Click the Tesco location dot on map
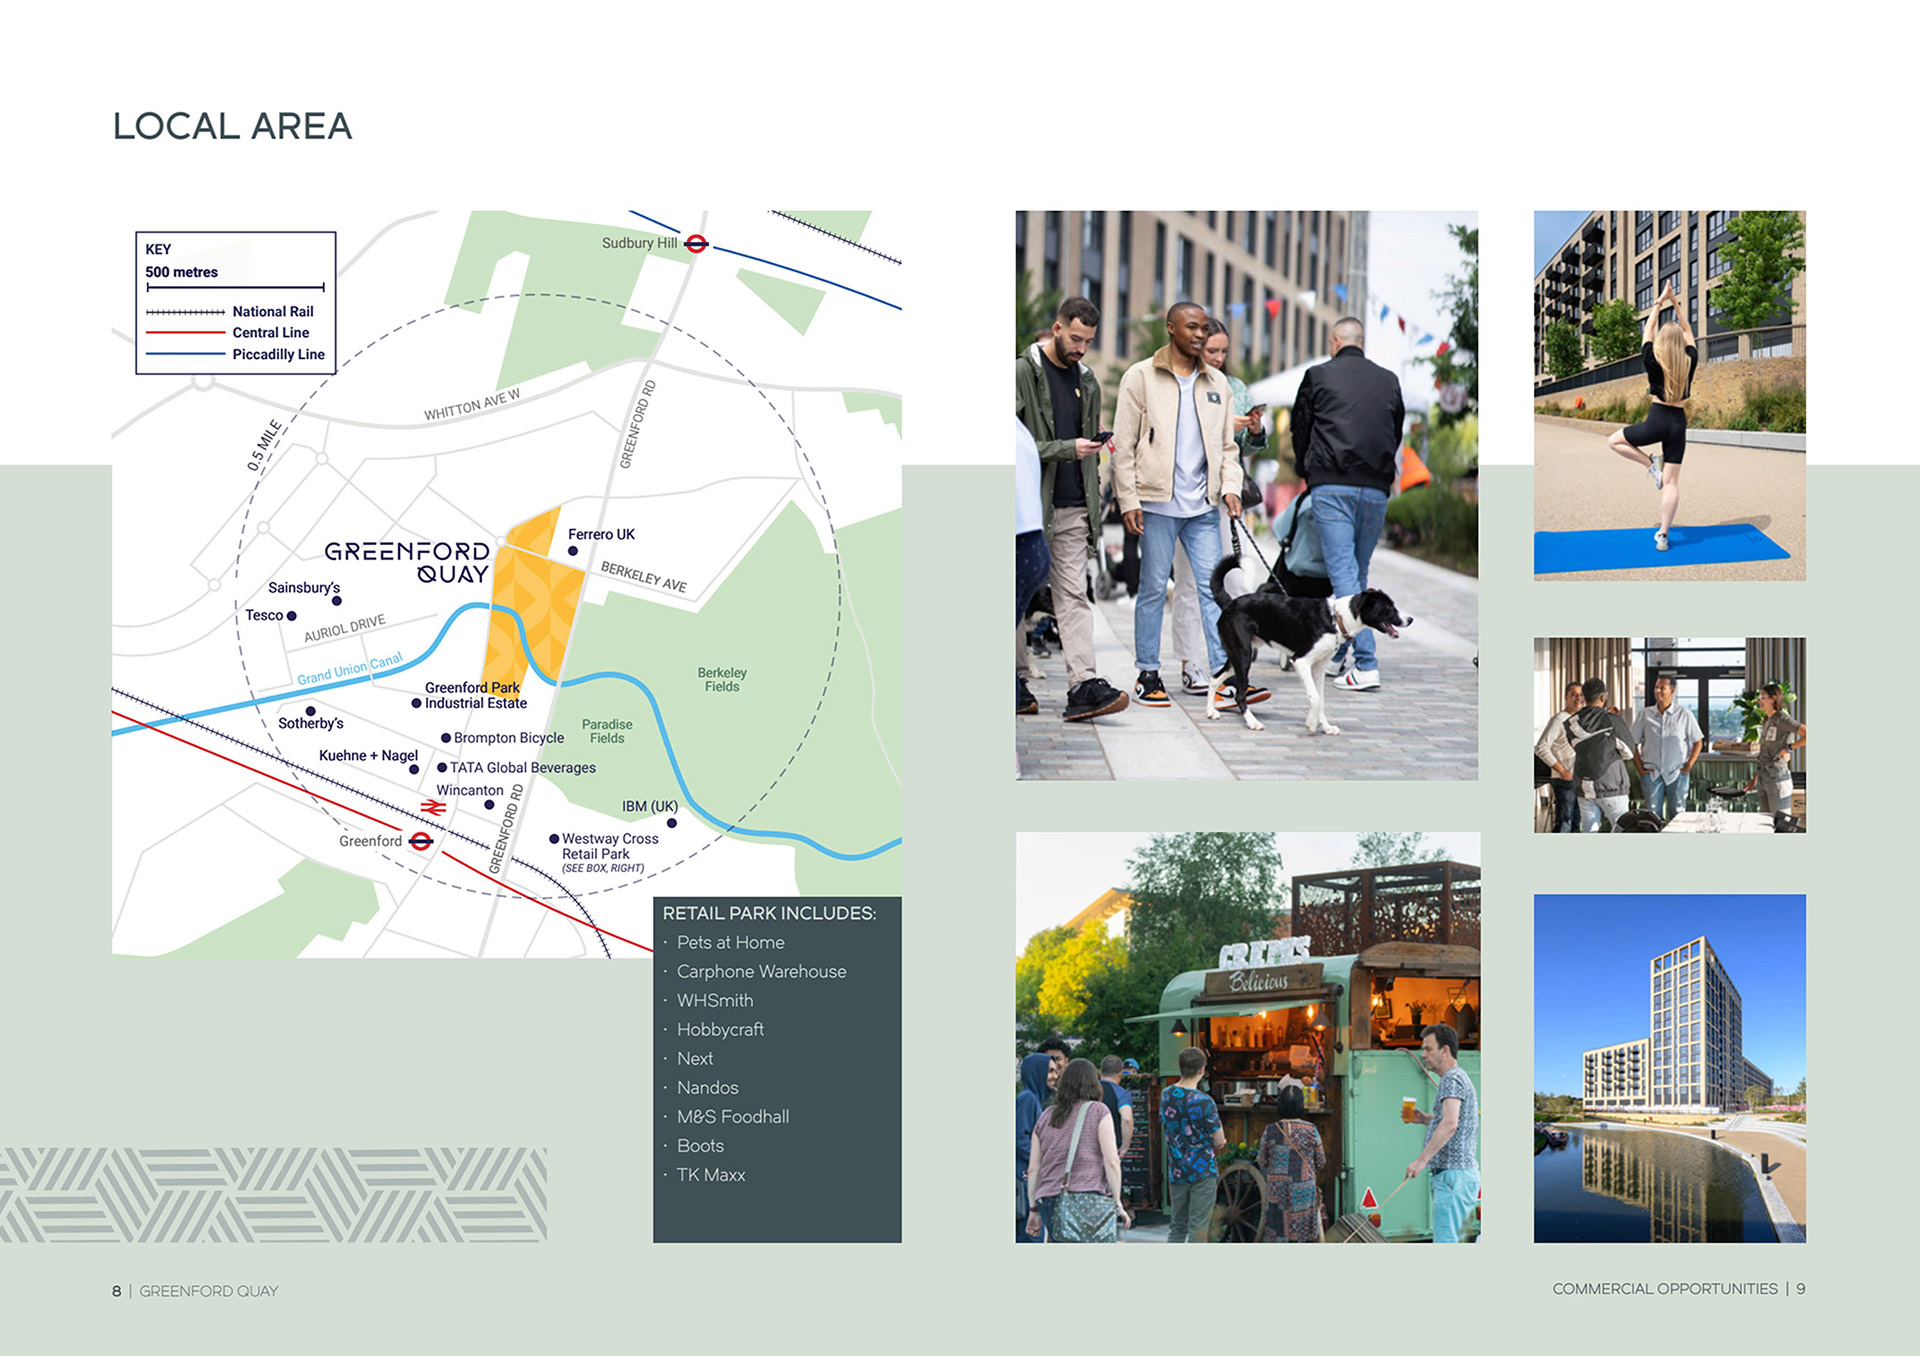 tap(292, 616)
